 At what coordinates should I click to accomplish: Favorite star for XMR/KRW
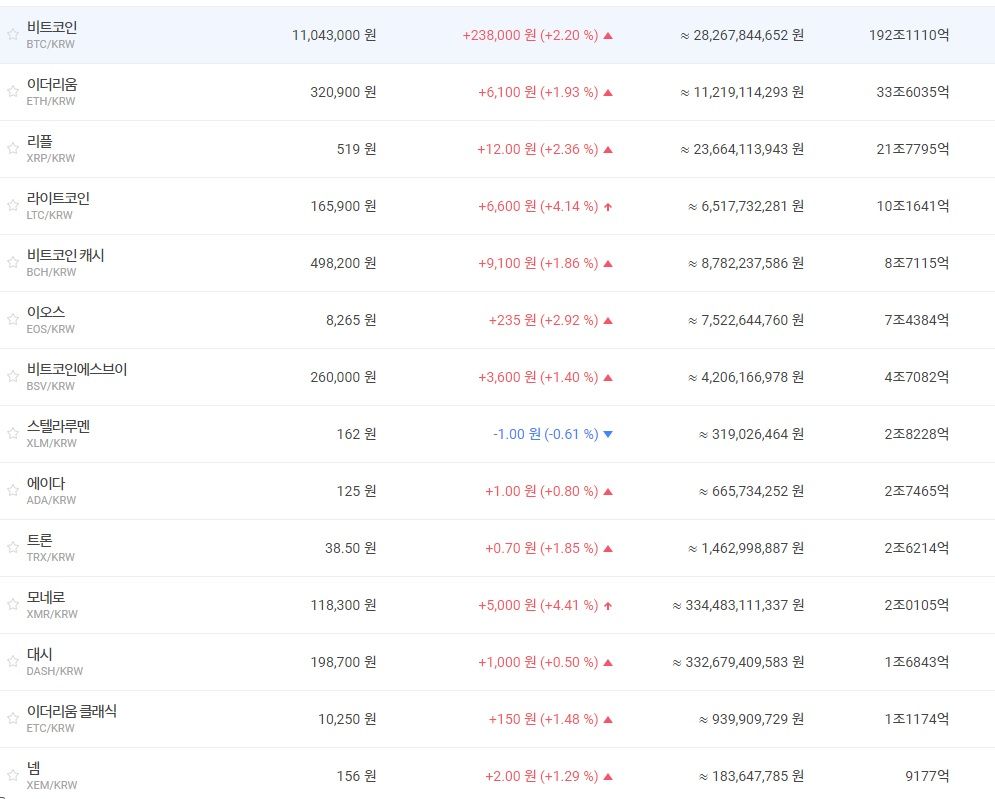click(x=13, y=604)
